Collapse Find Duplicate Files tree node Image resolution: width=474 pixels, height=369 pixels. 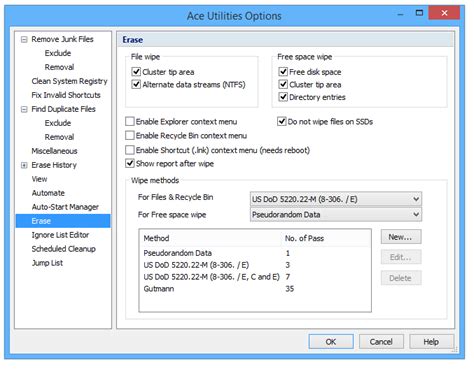click(24, 109)
